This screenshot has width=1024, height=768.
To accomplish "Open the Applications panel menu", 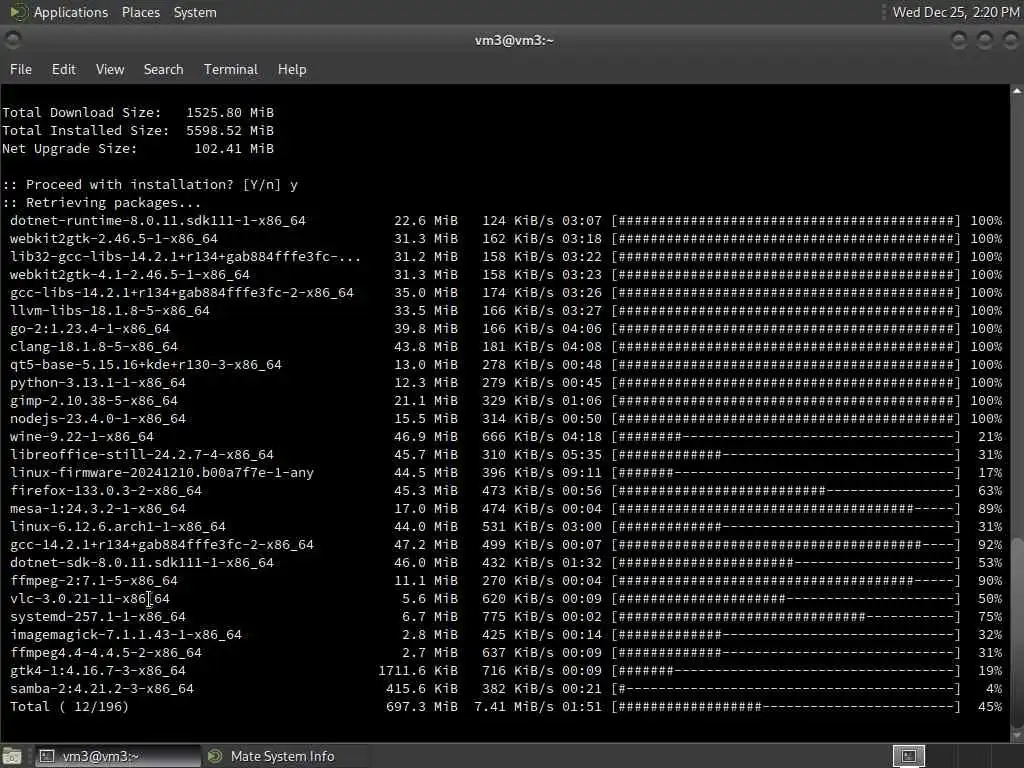I will point(71,12).
